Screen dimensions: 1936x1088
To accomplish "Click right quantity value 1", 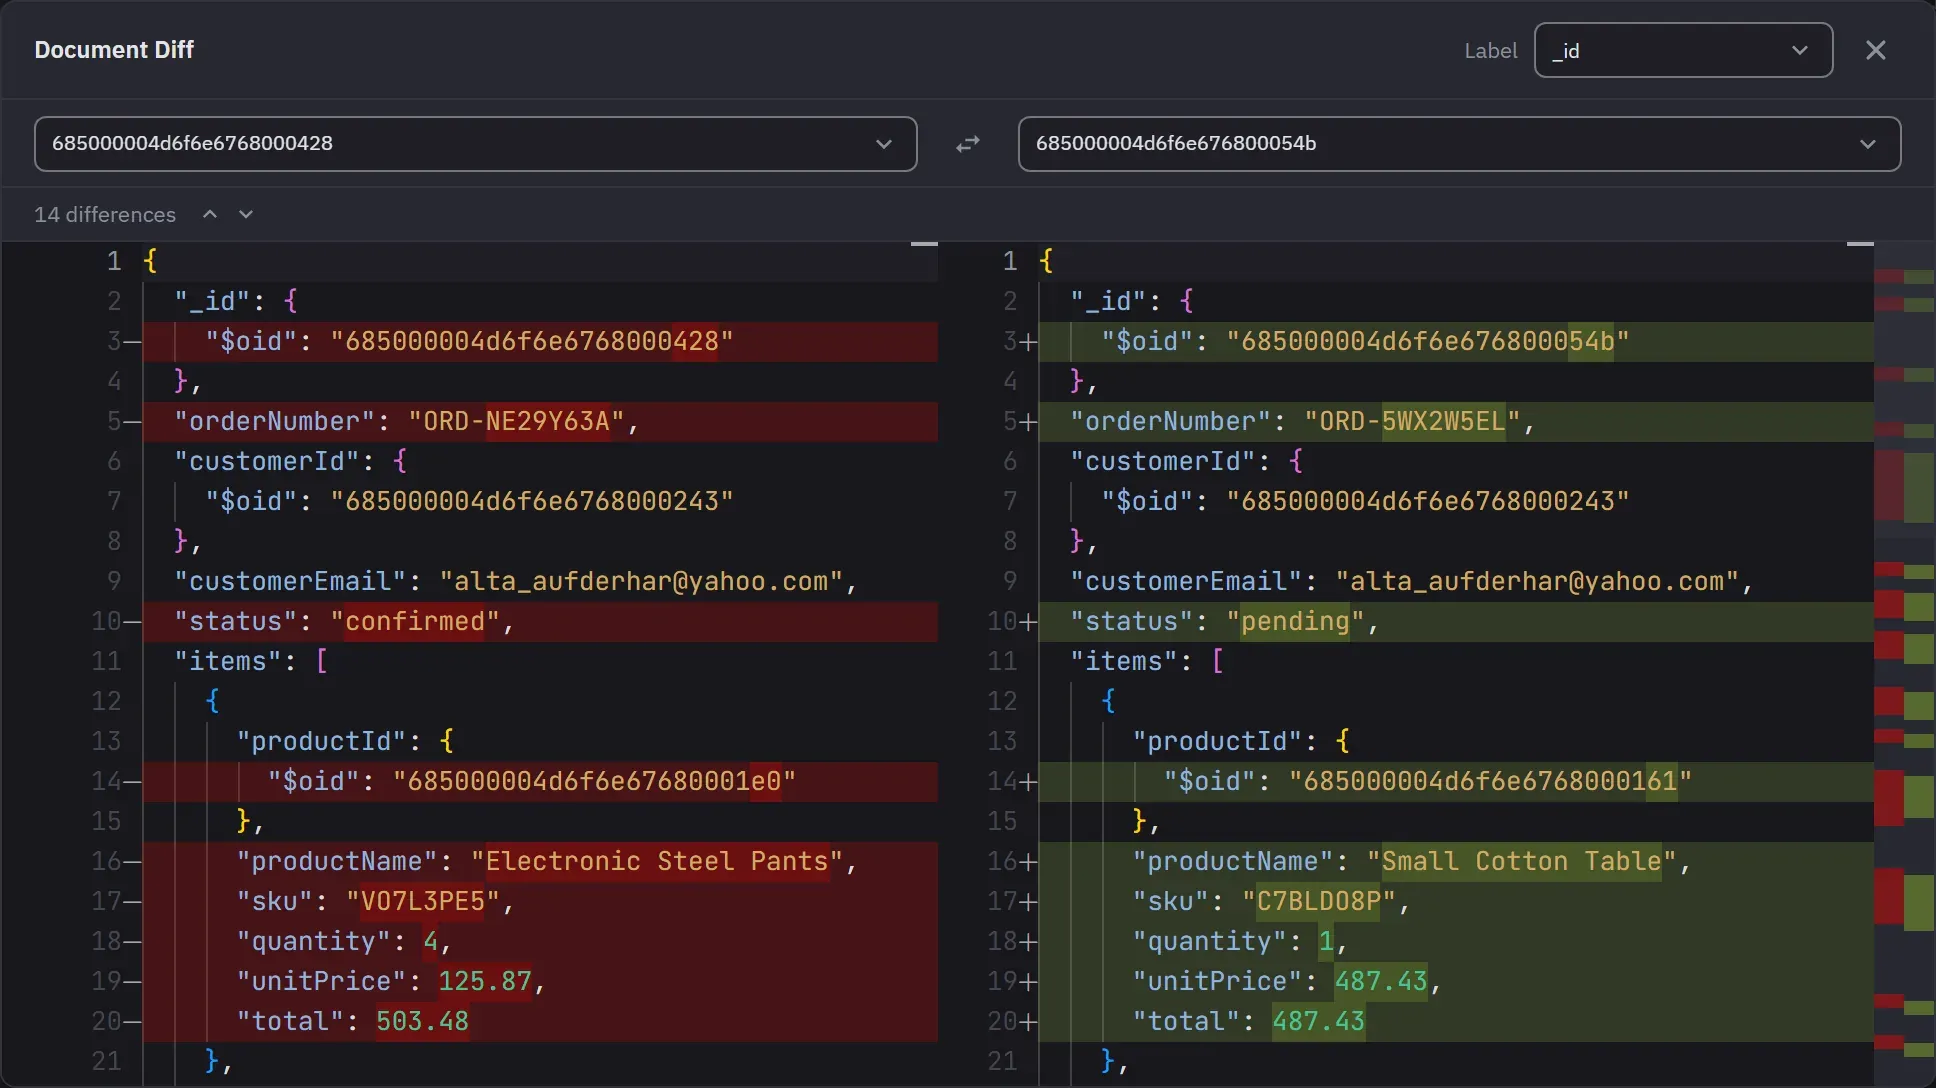I will point(1326,941).
